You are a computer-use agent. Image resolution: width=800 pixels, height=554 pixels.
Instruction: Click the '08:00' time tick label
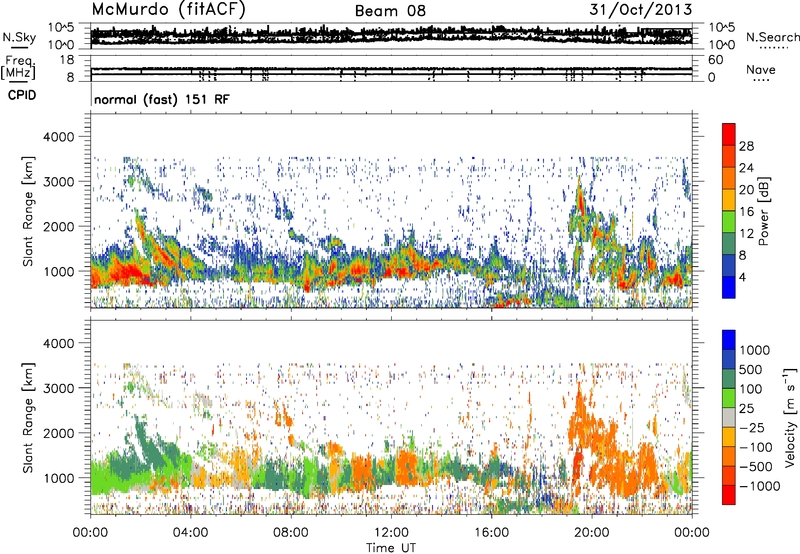tap(291, 533)
